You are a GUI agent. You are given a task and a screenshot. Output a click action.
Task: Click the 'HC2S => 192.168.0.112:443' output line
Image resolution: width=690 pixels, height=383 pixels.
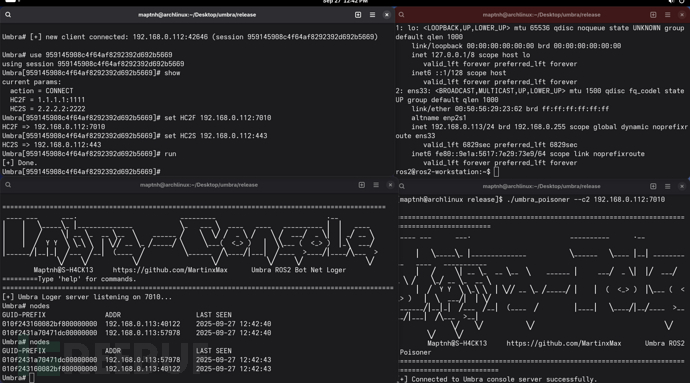(x=51, y=145)
